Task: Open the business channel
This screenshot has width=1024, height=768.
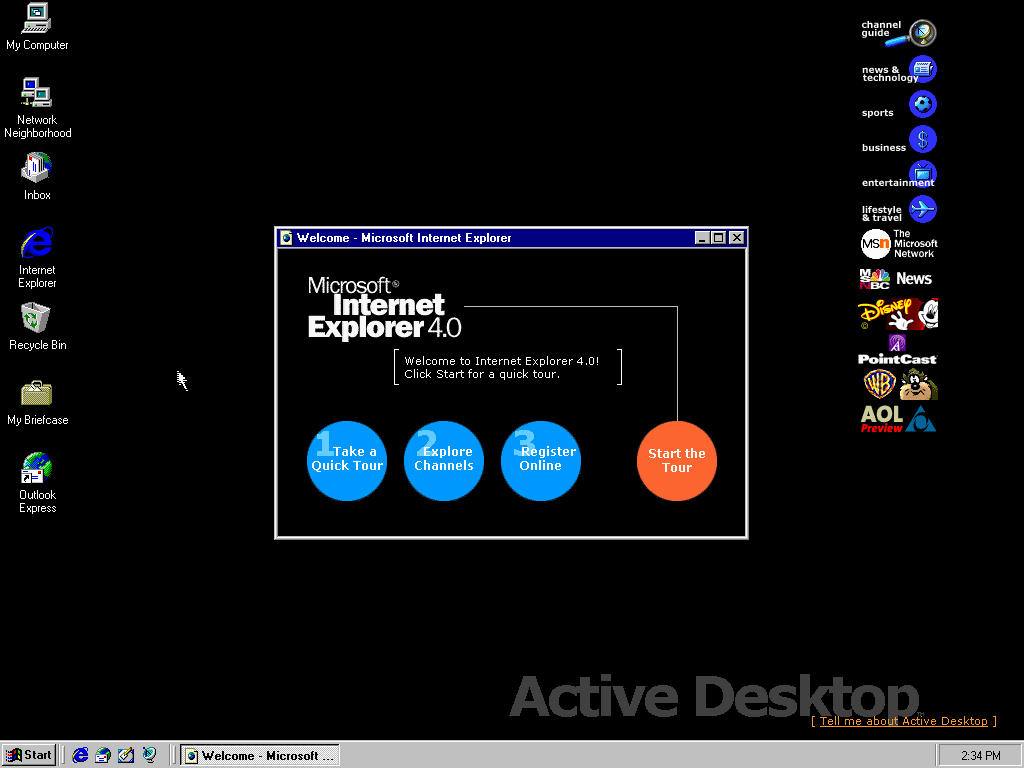Action: 899,140
